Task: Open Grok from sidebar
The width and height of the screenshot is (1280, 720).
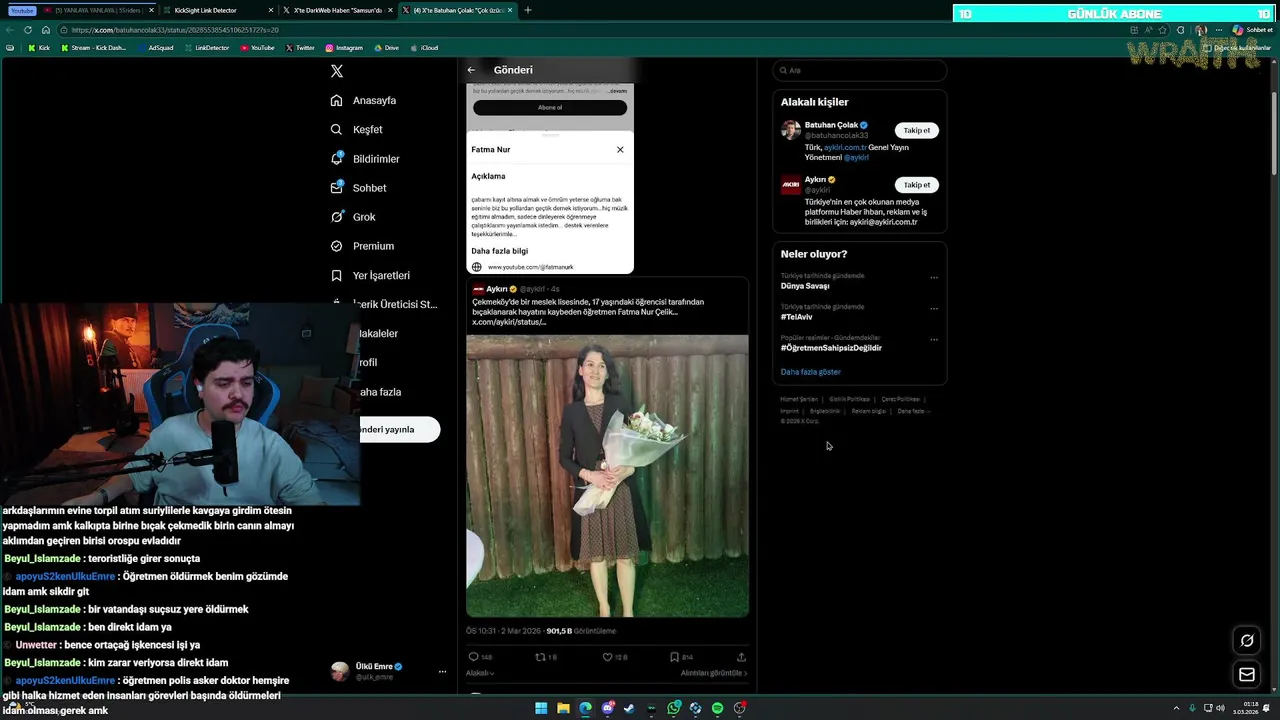Action: click(x=353, y=217)
